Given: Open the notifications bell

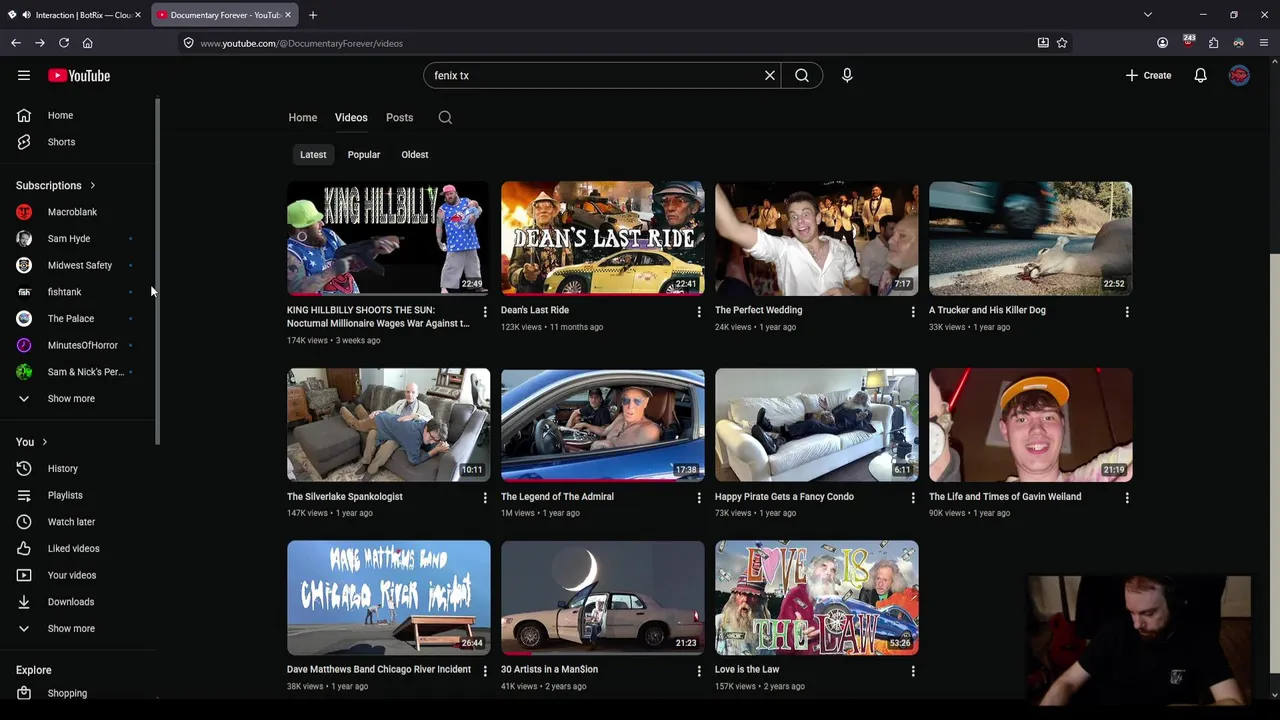Looking at the screenshot, I should tap(1200, 75).
